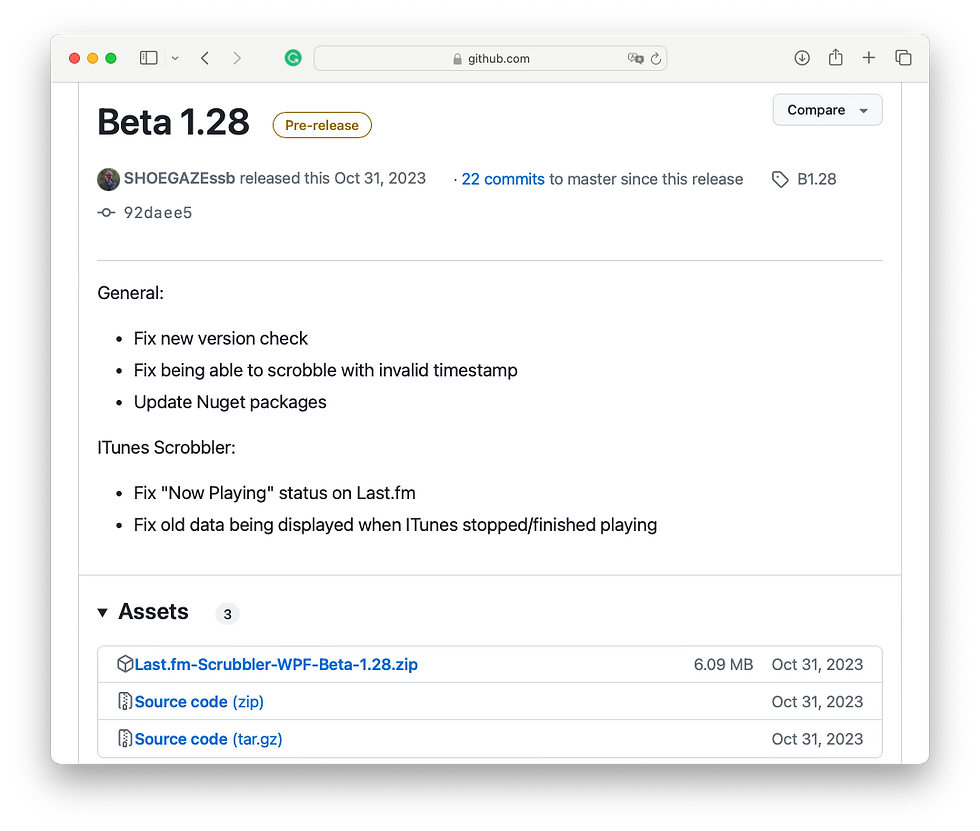This screenshot has height=831, width=980.
Task: Open the Compare dropdown
Action: coord(827,110)
